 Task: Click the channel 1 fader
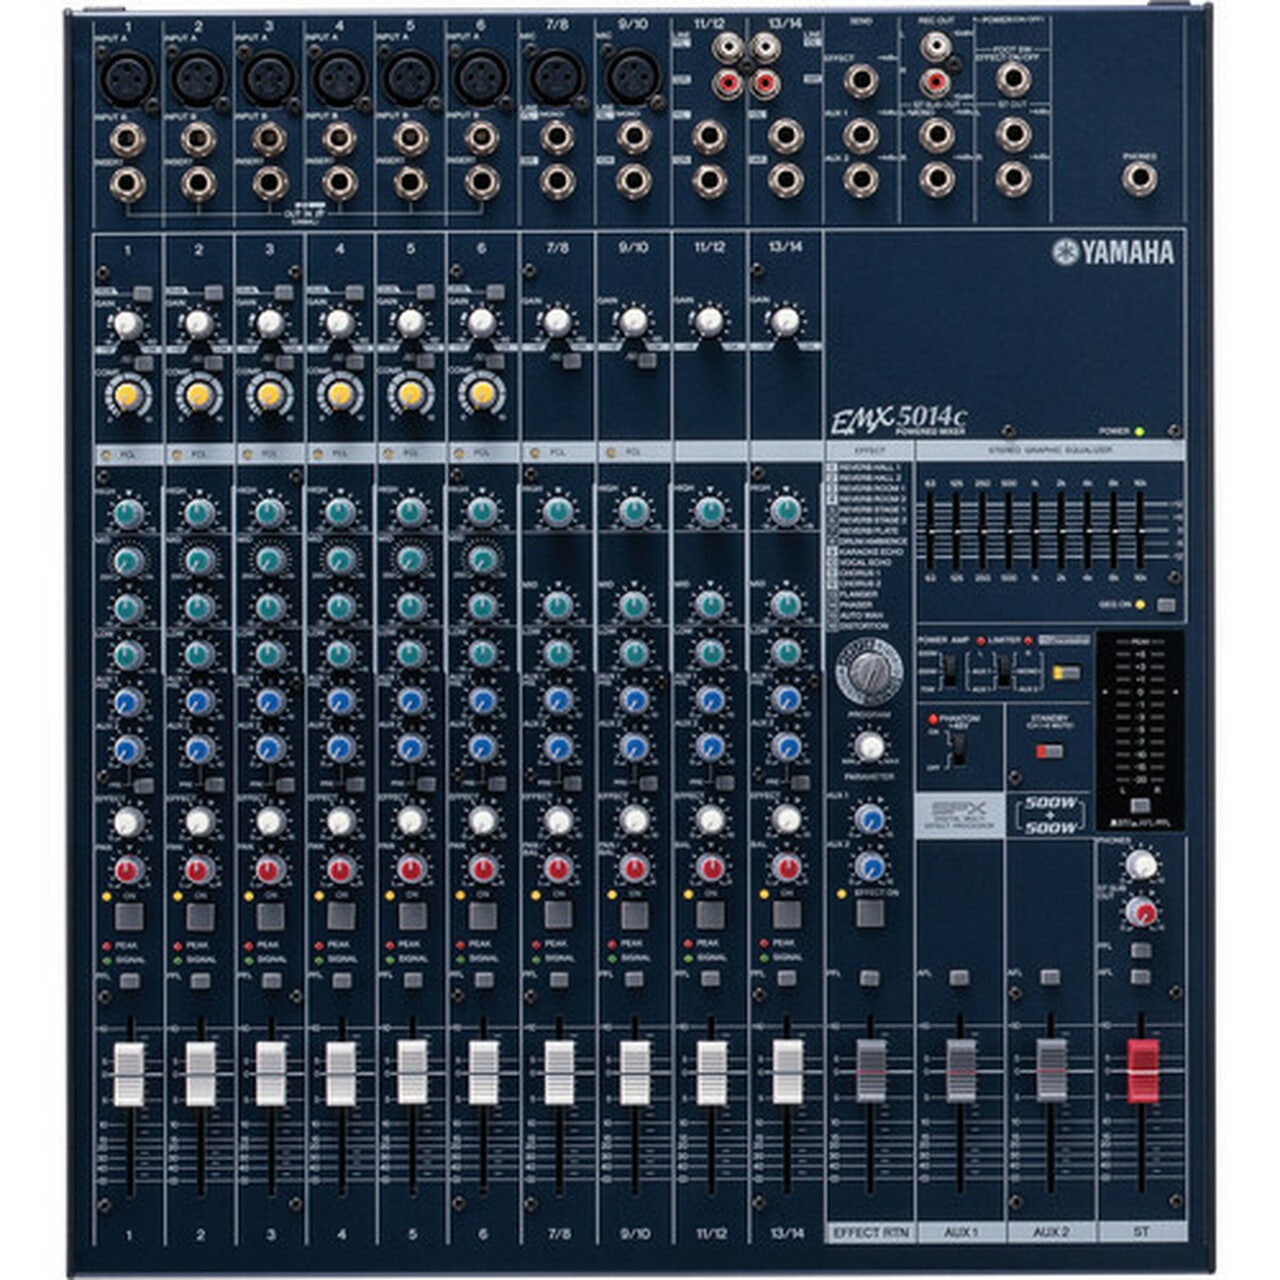click(x=129, y=1074)
